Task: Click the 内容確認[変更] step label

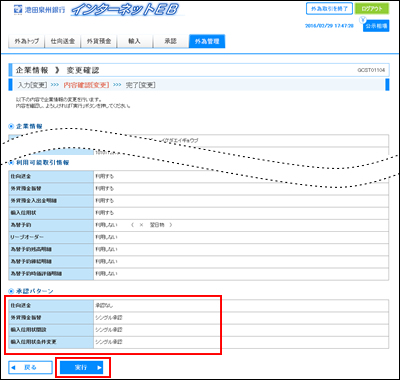Action: (x=86, y=85)
